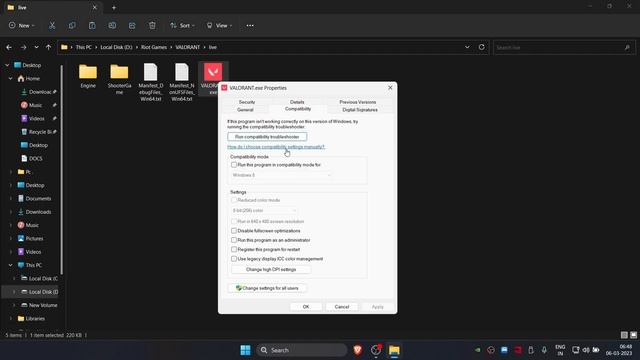Screen dimensions: 640x360
Task: Click VALORANT in the address path
Action: [188, 47]
